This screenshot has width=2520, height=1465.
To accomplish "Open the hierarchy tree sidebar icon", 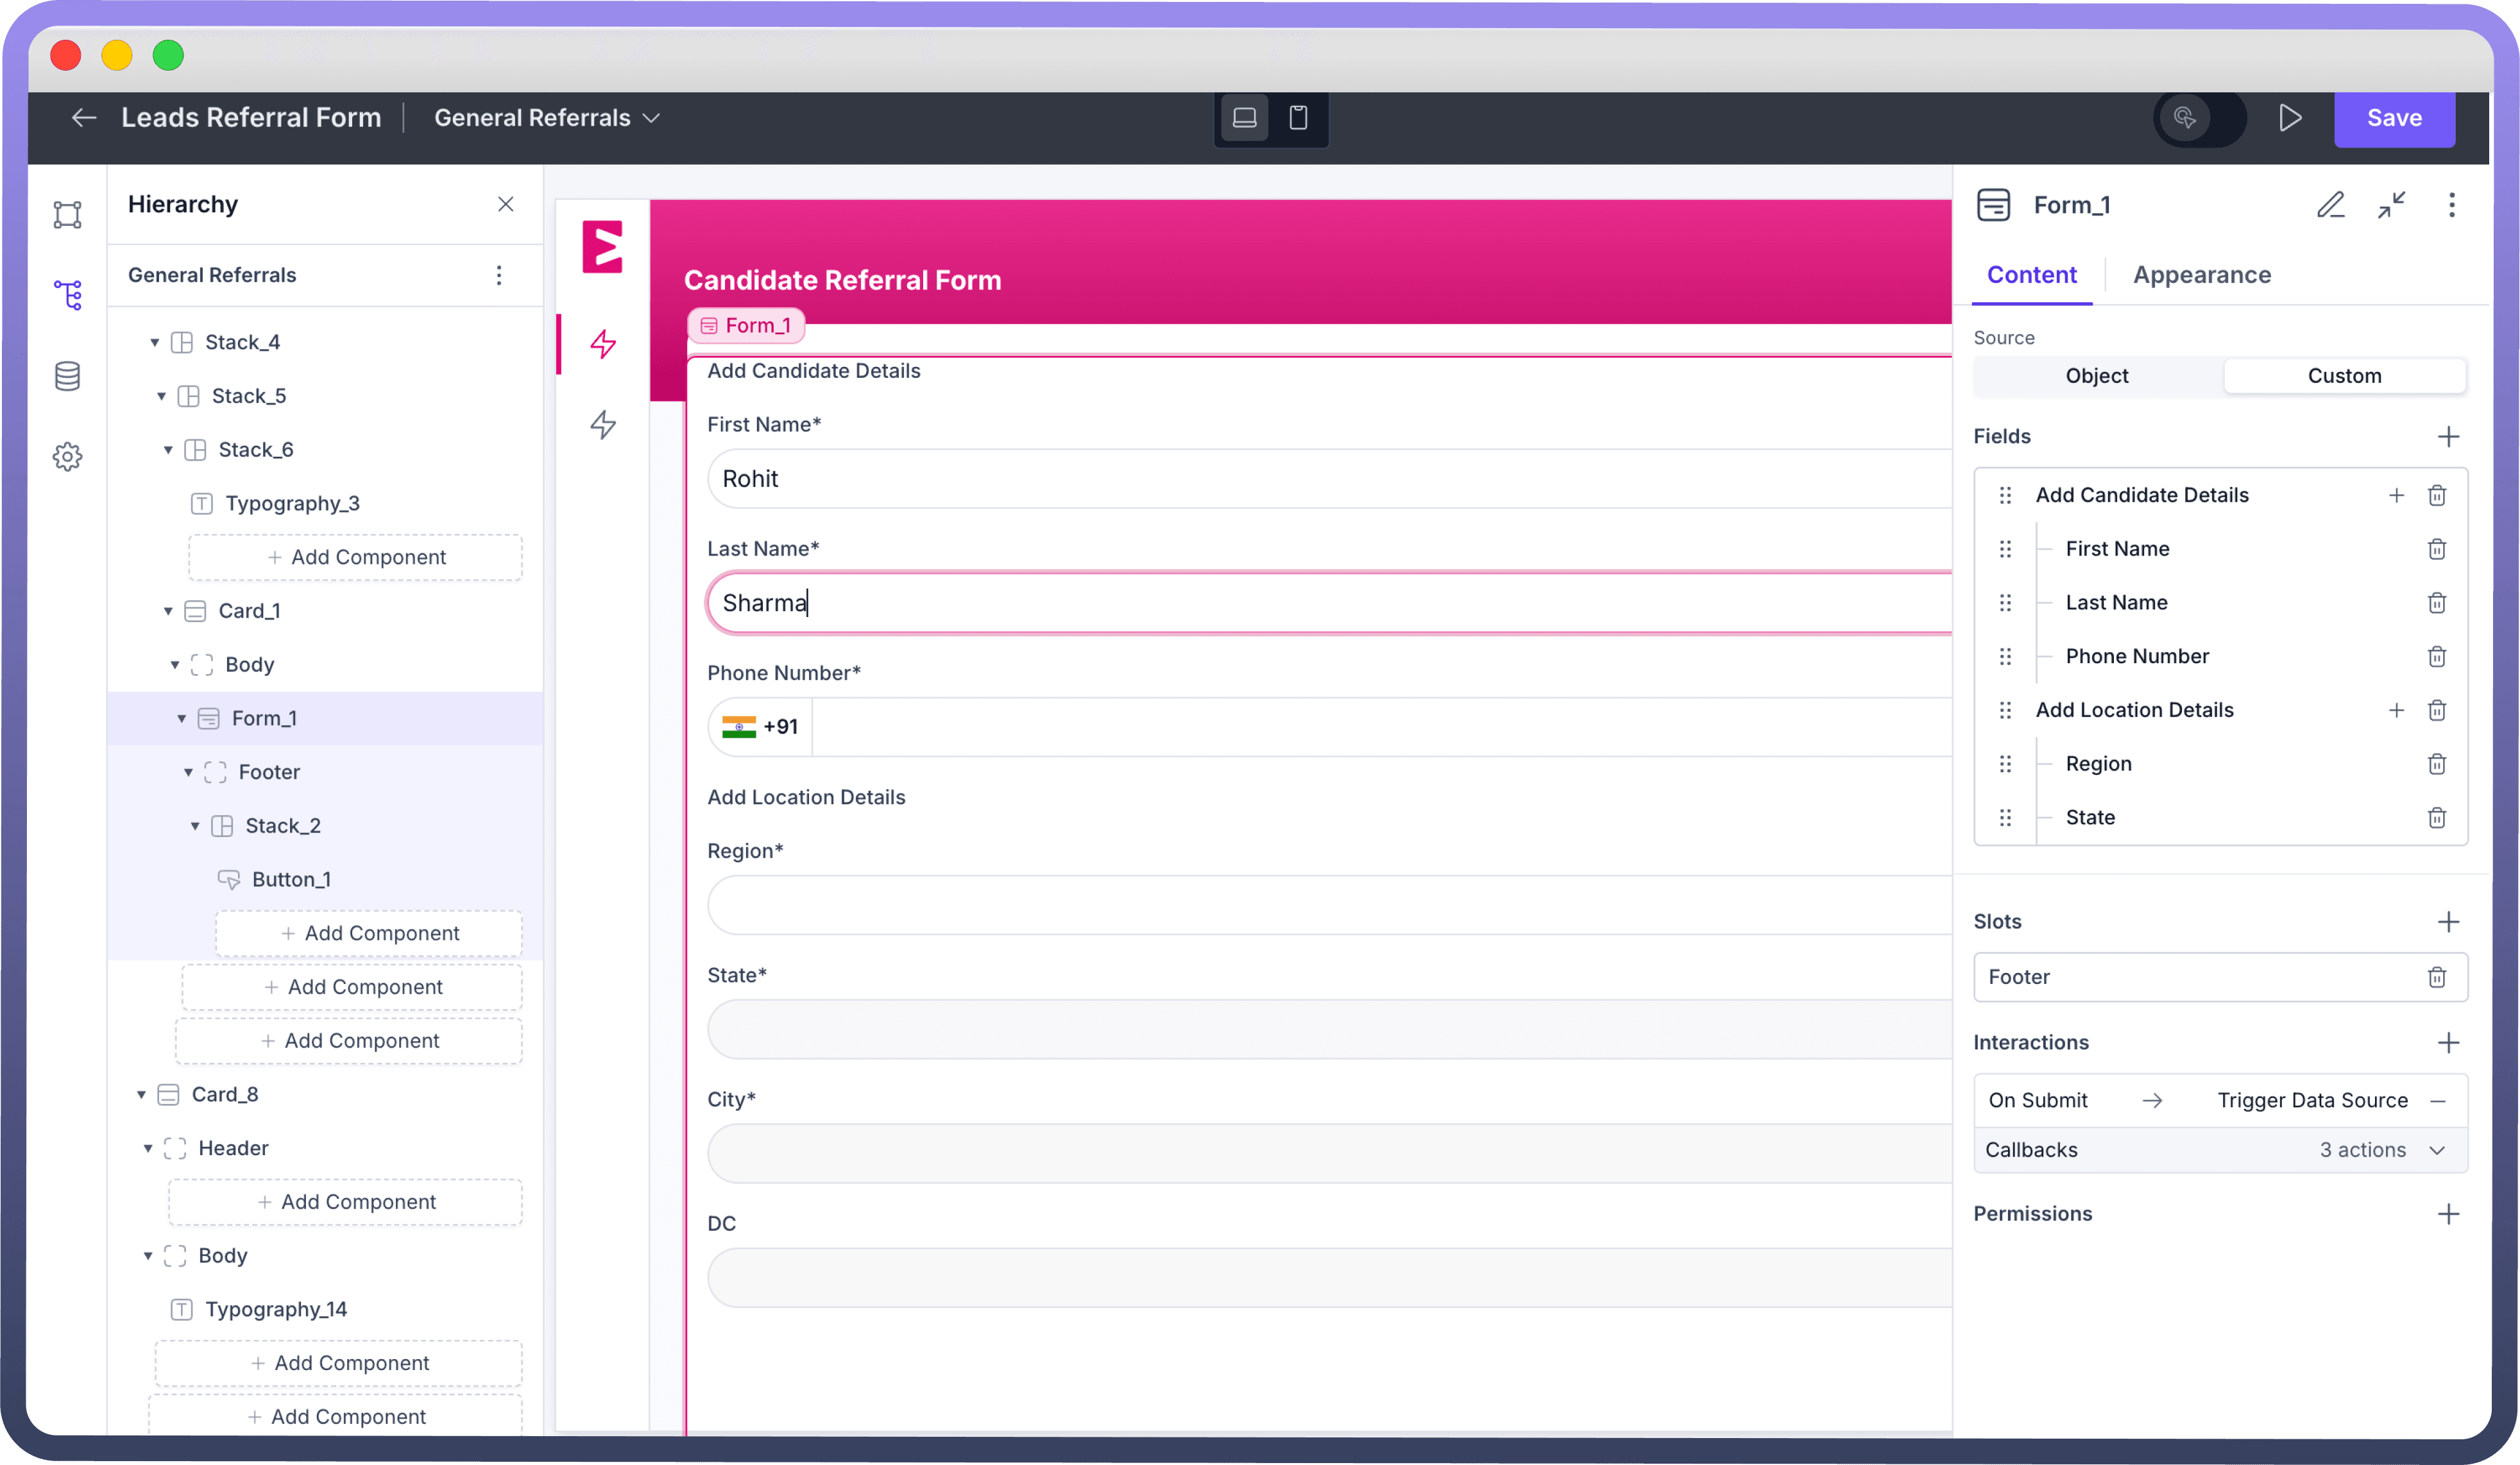I will coord(67,295).
